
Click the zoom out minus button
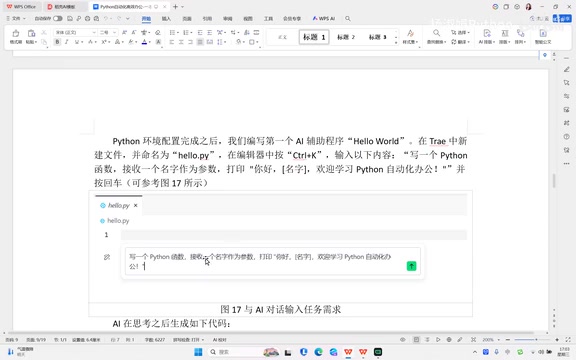click(508, 340)
